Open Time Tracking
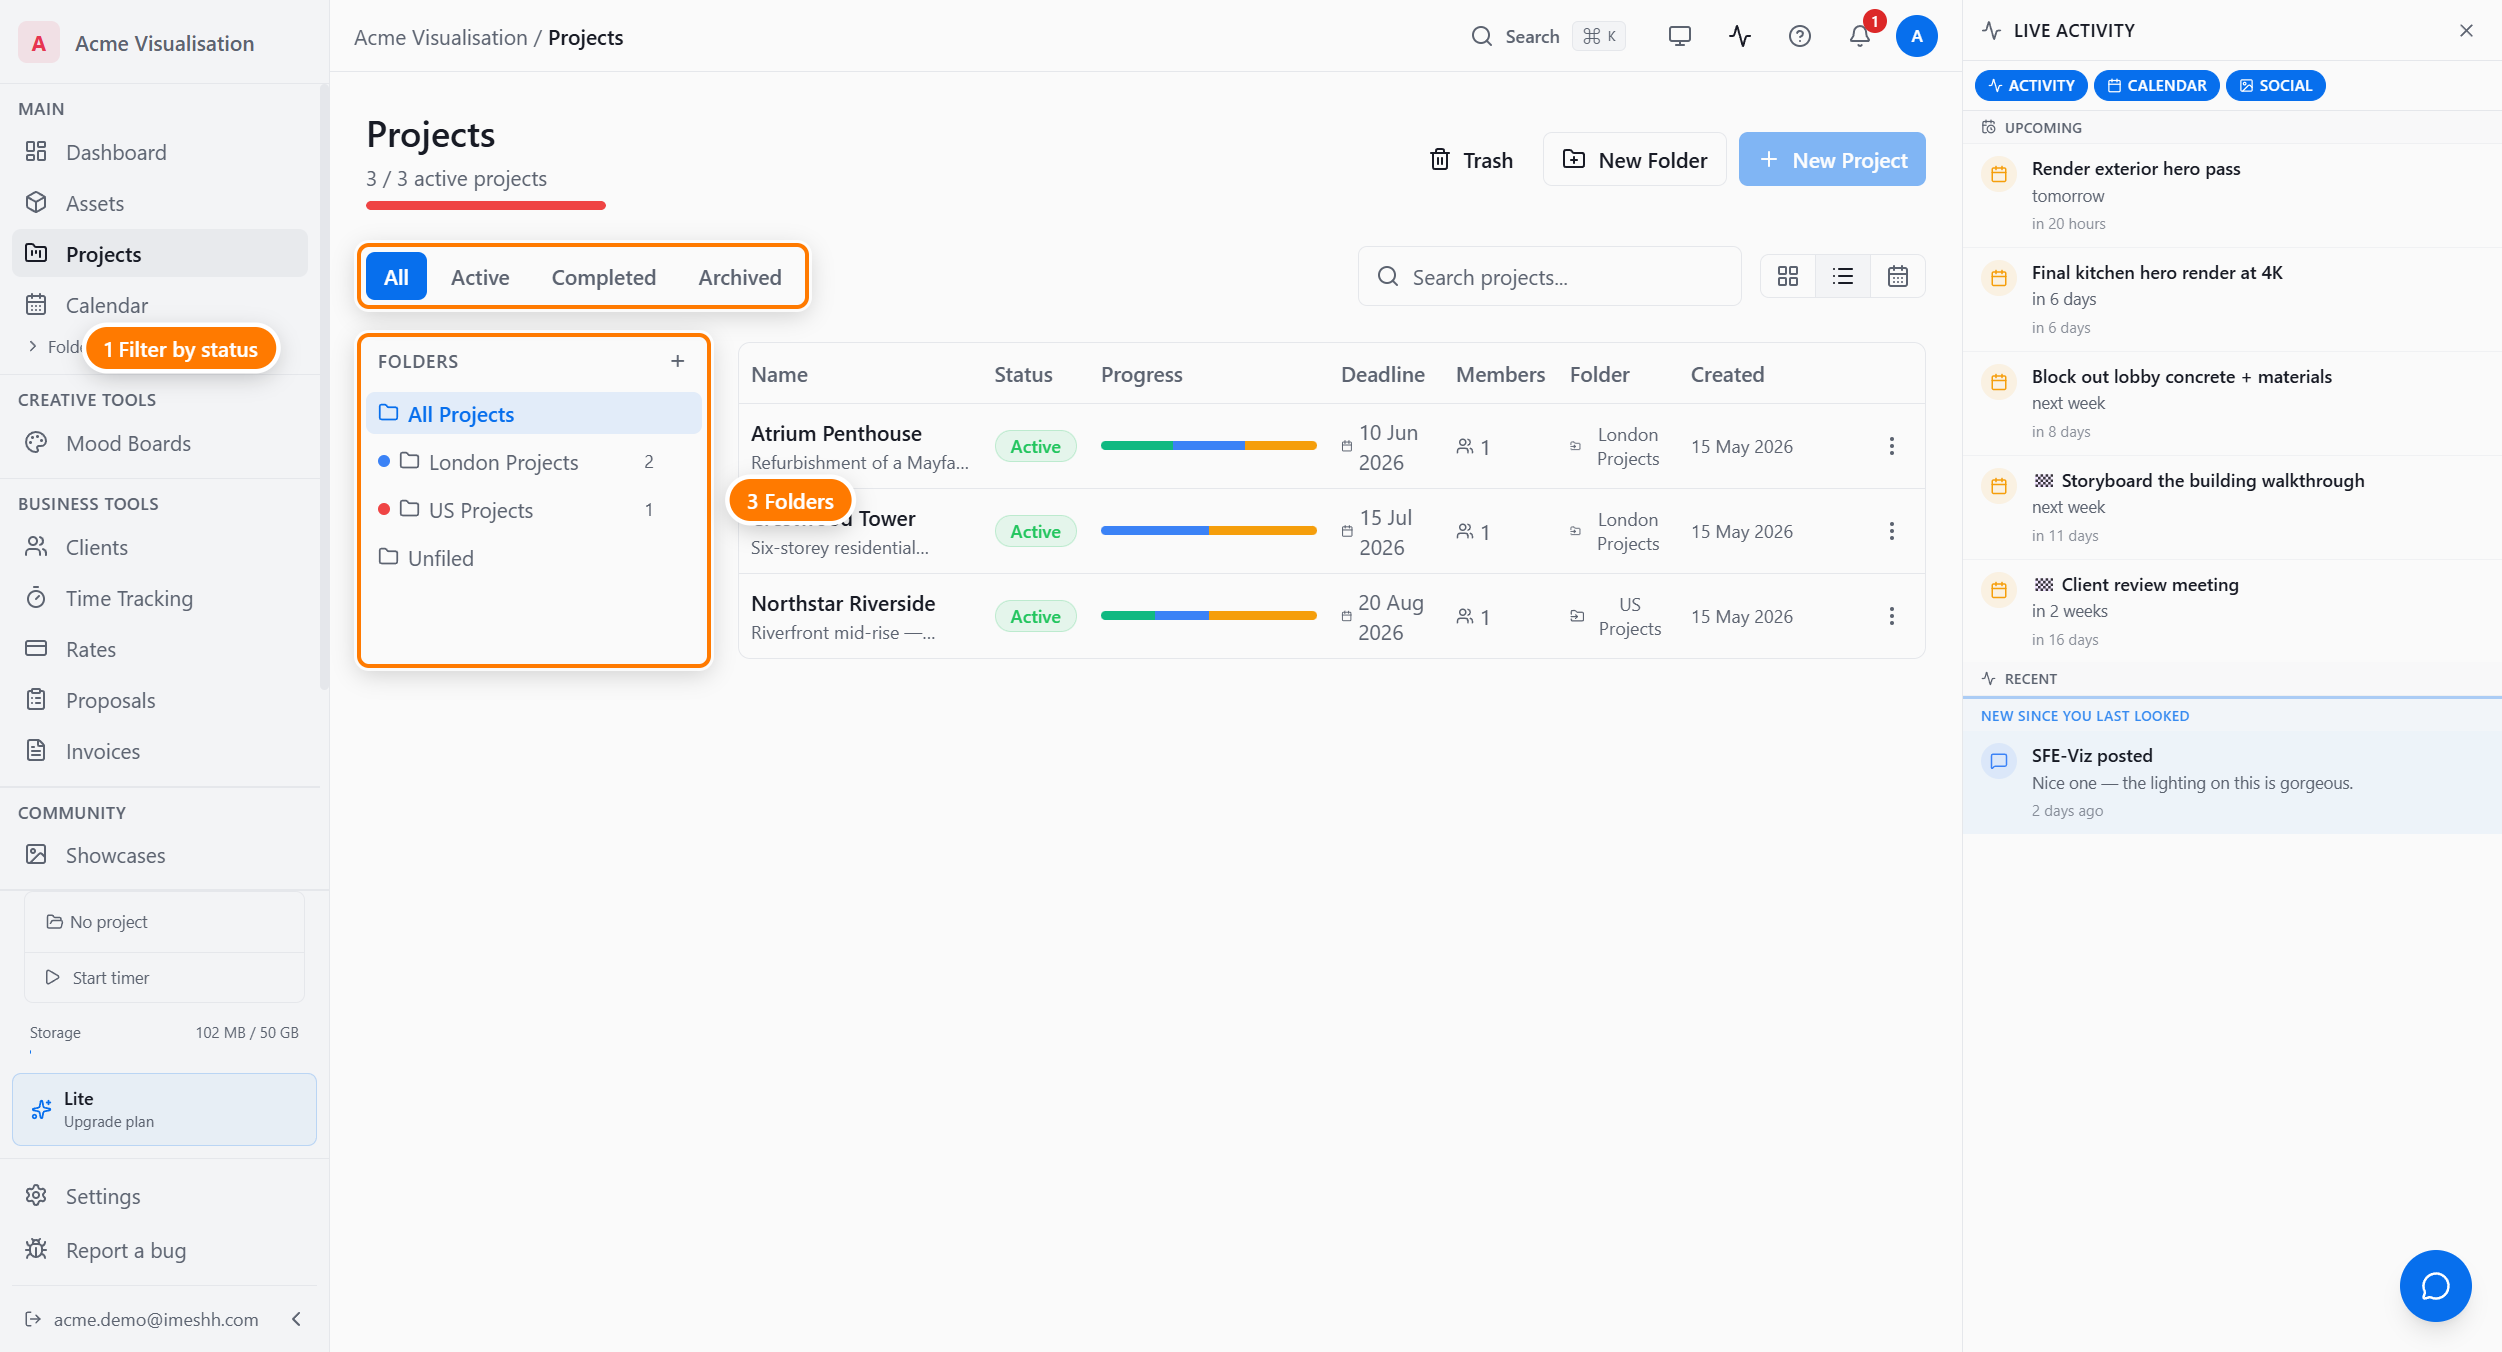Image resolution: width=2502 pixels, height=1352 pixels. [x=160, y=598]
